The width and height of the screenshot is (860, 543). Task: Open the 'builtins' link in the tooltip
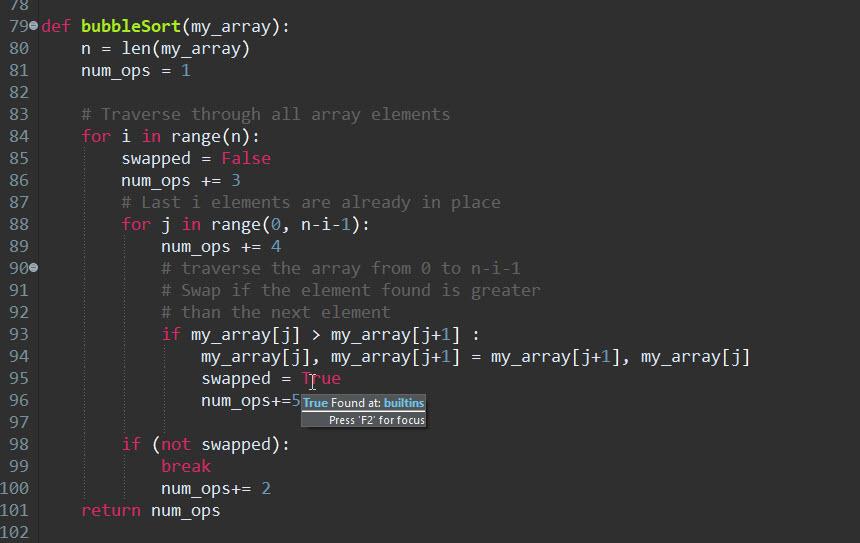tap(404, 403)
